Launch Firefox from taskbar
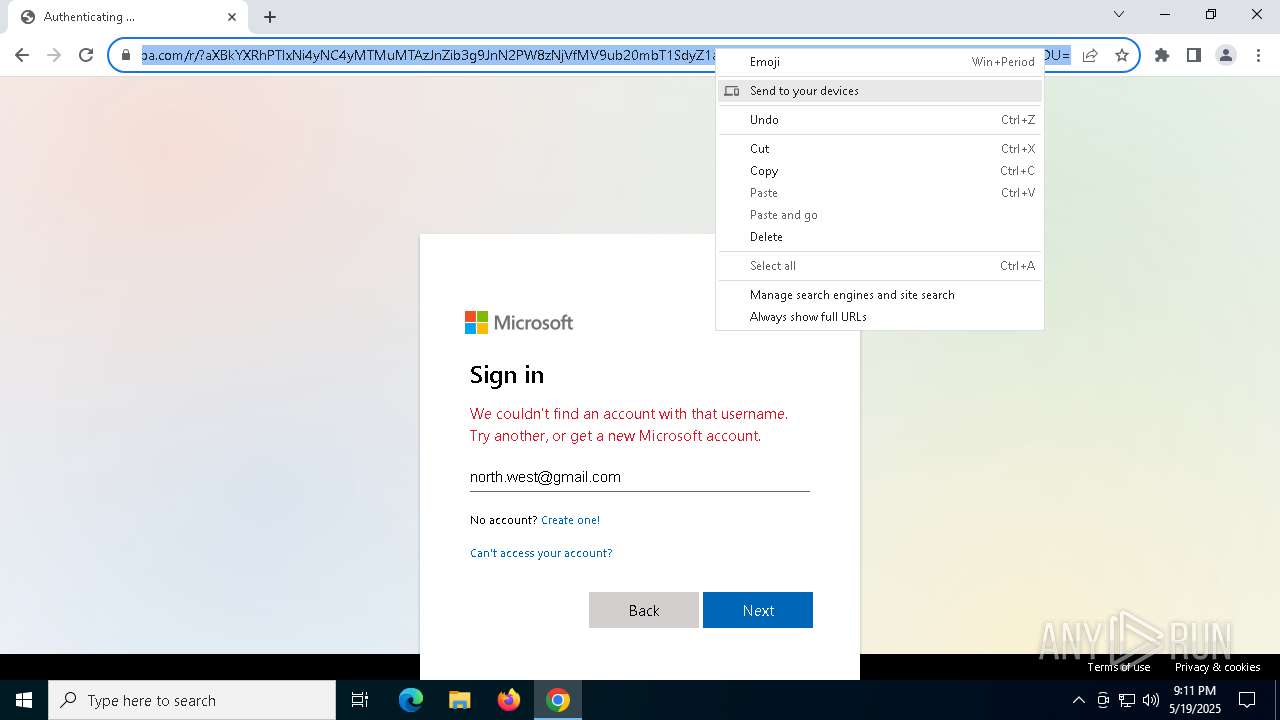The width and height of the screenshot is (1280, 720). (x=509, y=700)
